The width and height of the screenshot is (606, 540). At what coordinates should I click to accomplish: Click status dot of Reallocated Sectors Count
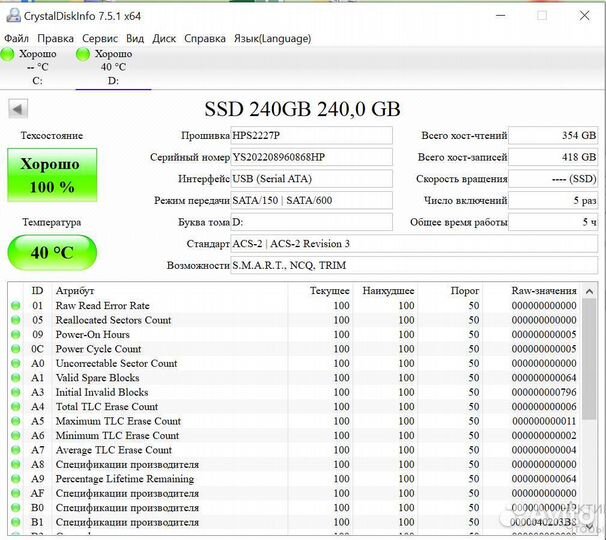pos(15,320)
